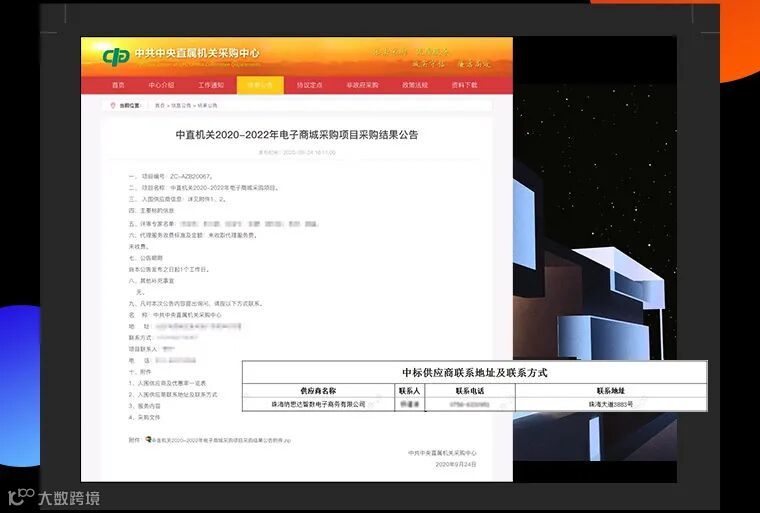Click the line 二、项目名称
The width and height of the screenshot is (760, 513).
(204, 188)
